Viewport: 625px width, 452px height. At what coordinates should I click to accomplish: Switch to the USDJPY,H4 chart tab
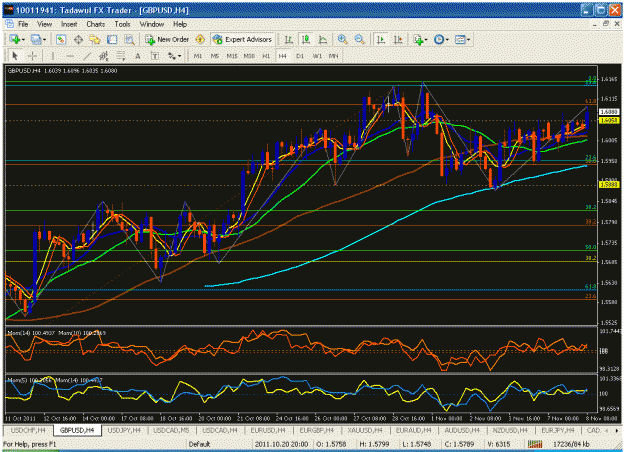(124, 430)
